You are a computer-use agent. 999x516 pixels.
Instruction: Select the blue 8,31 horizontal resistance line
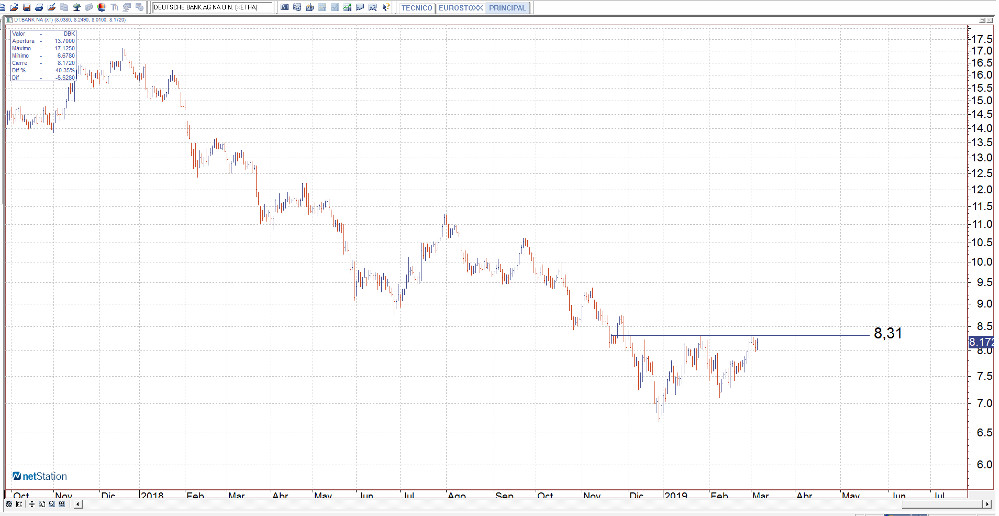739,335
